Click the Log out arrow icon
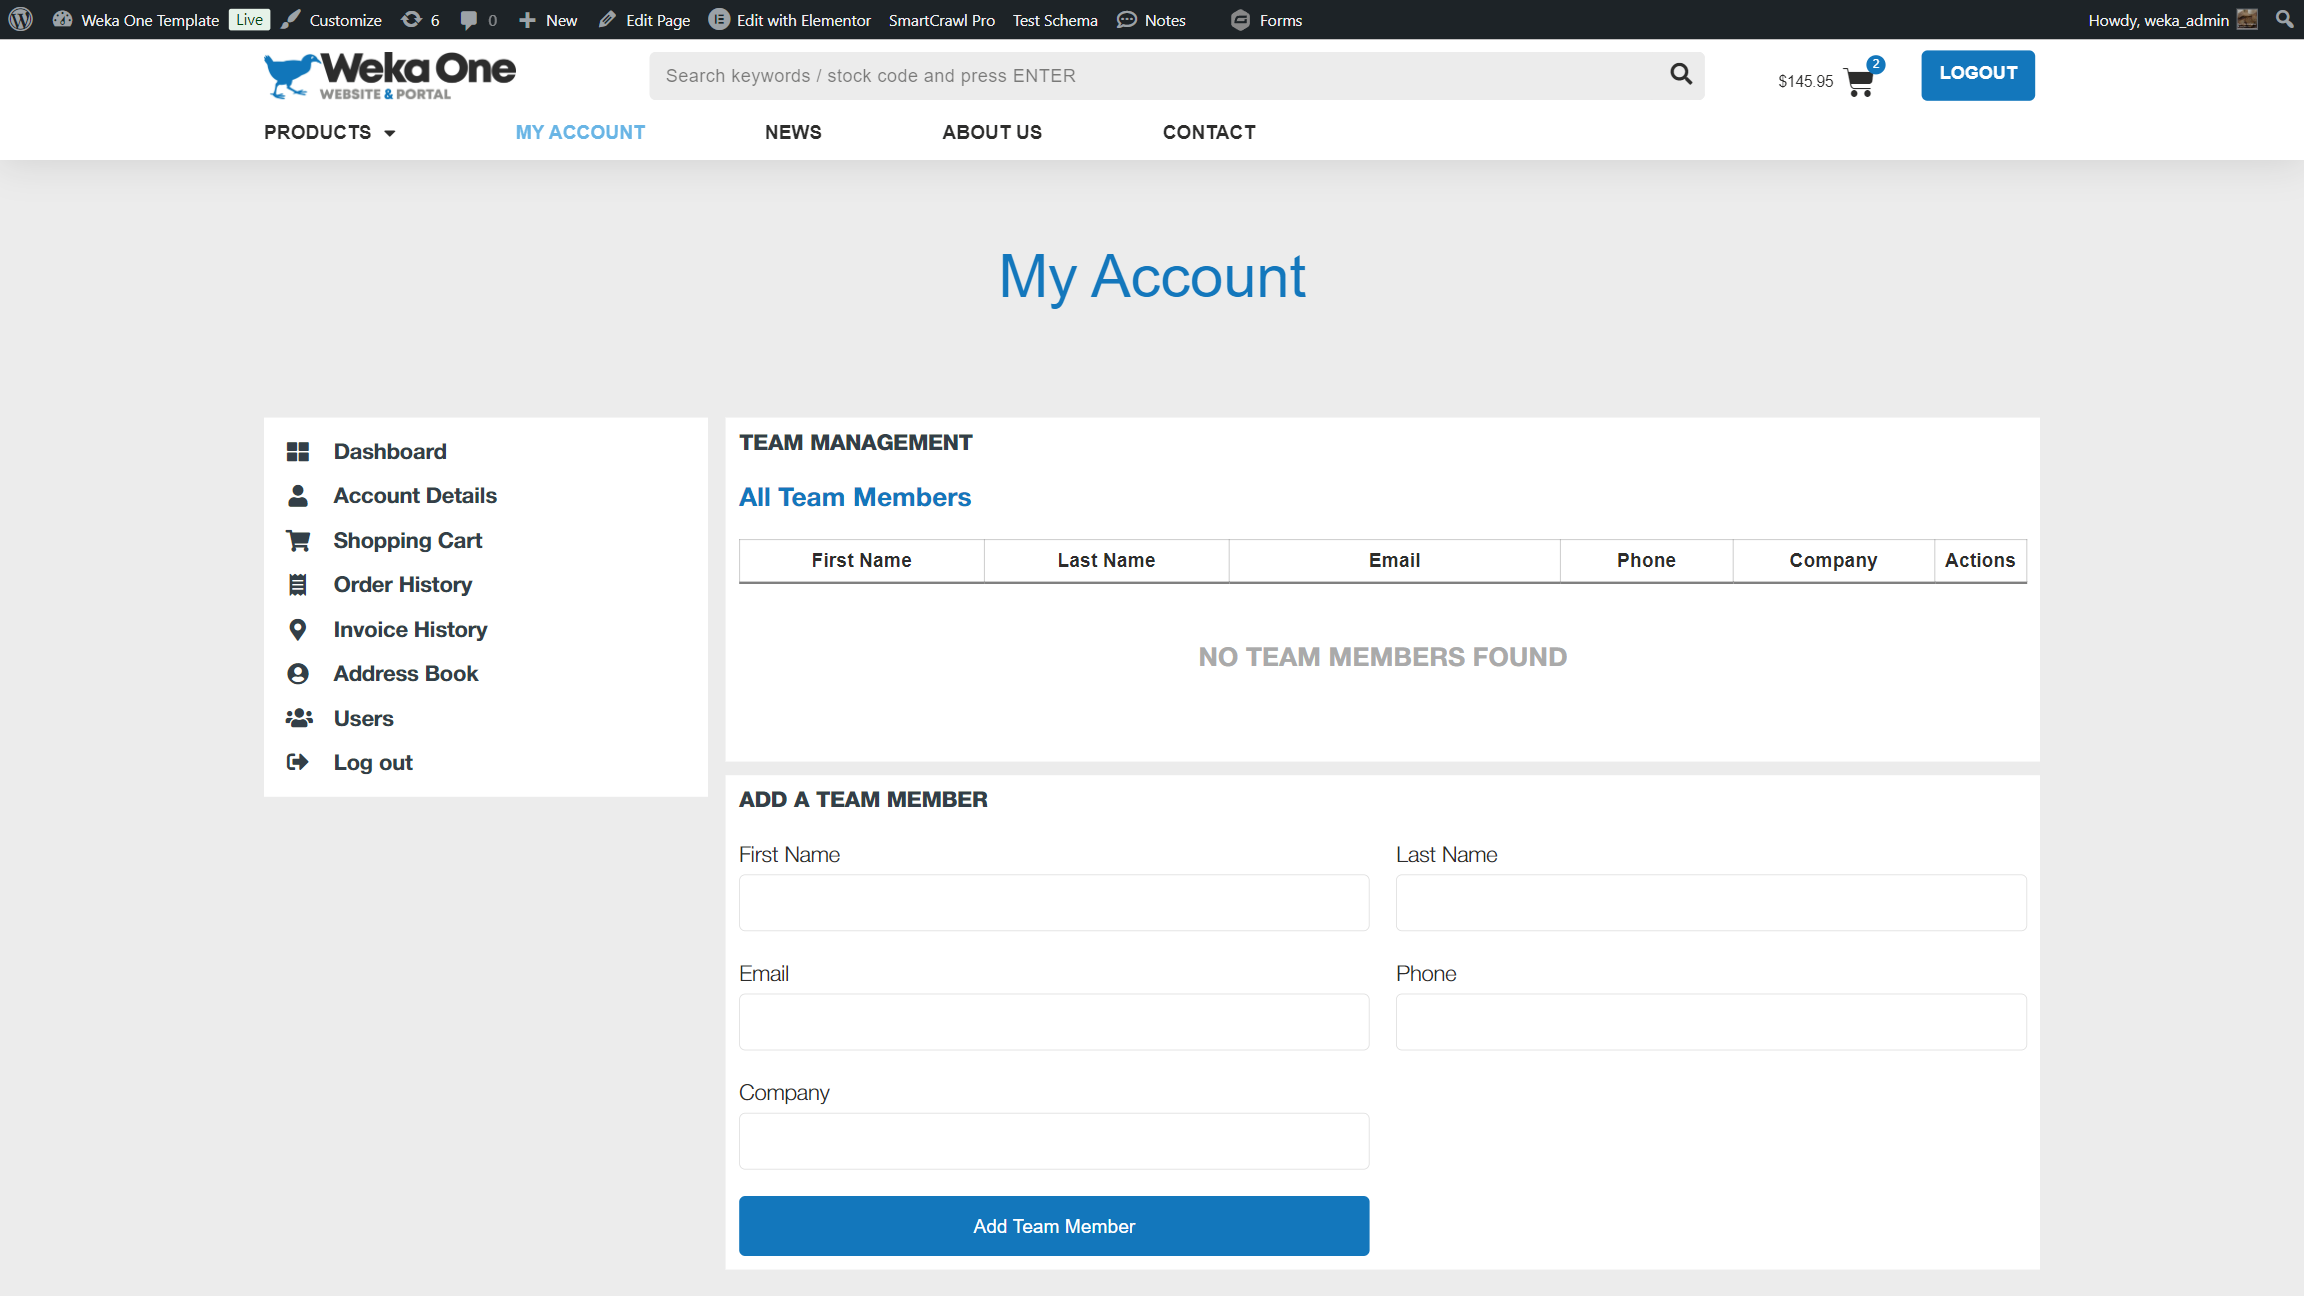 click(x=297, y=763)
